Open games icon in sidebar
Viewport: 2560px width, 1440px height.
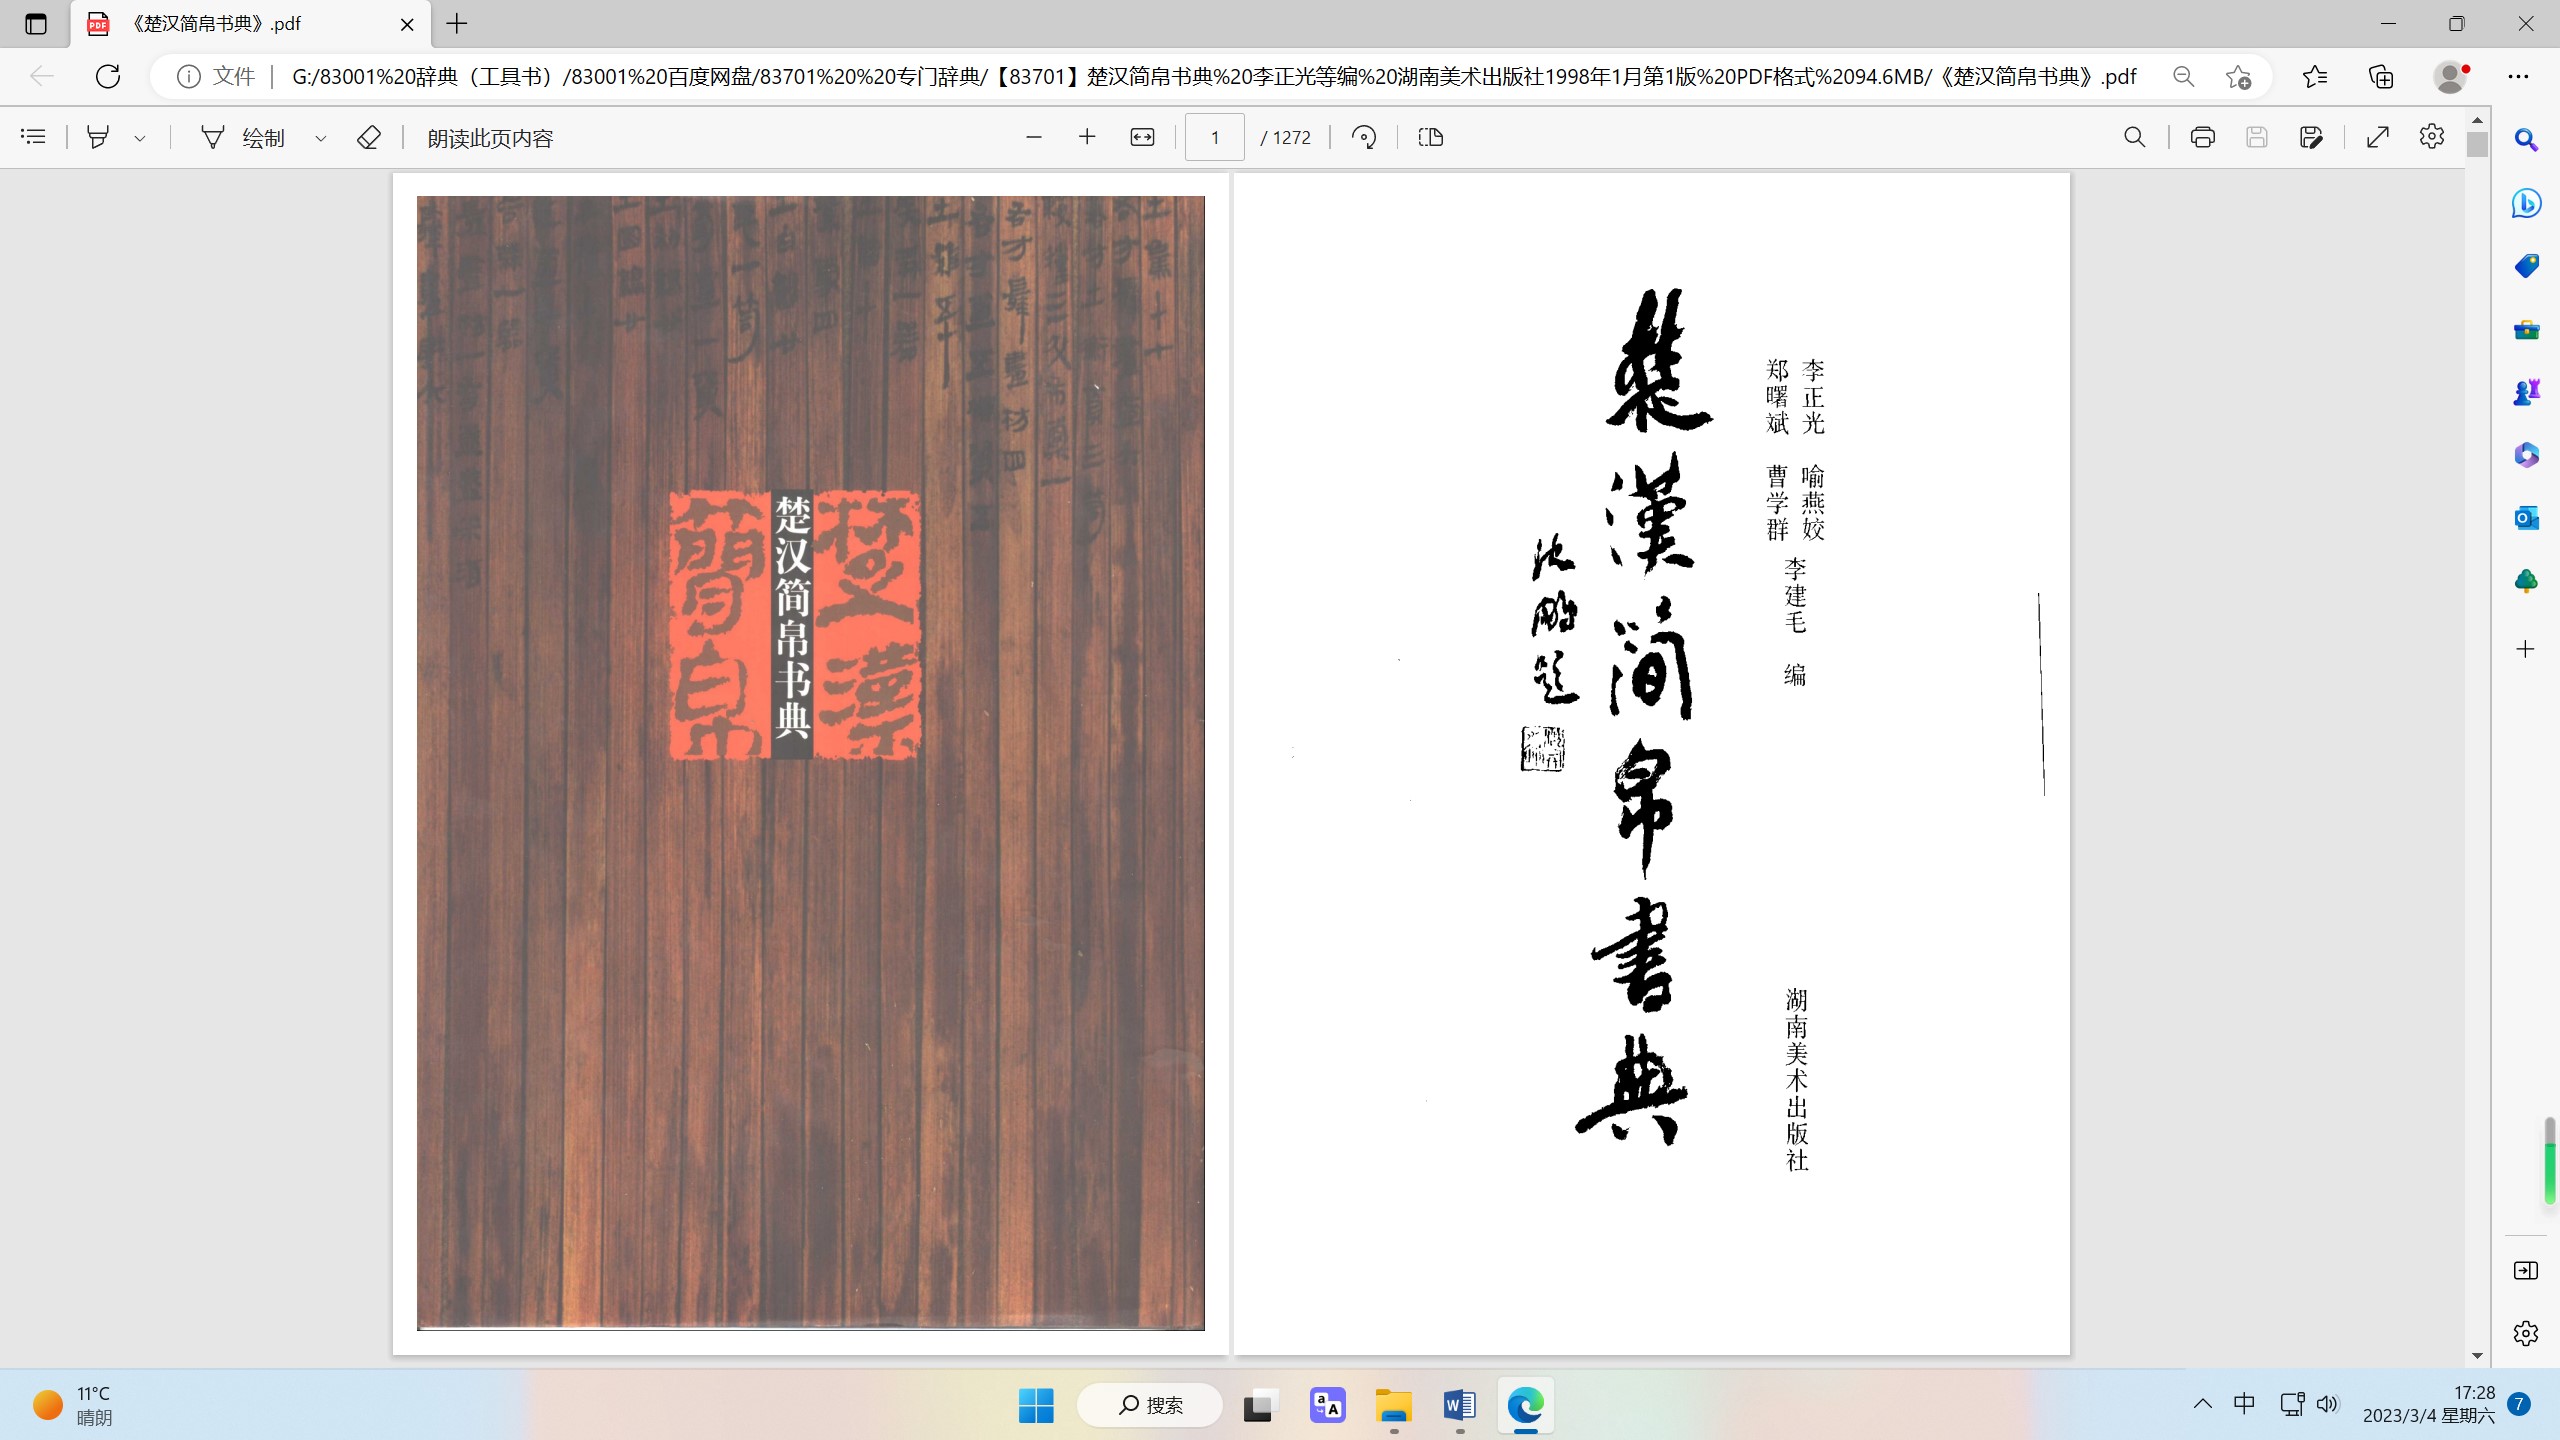click(2526, 392)
